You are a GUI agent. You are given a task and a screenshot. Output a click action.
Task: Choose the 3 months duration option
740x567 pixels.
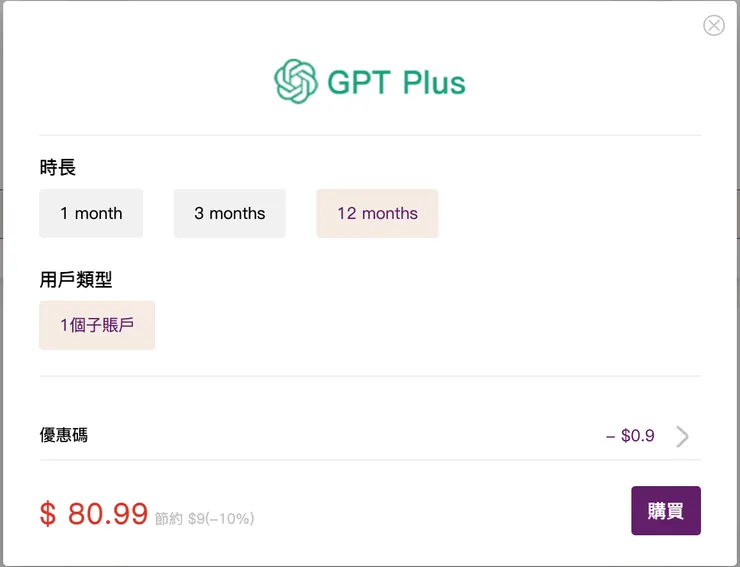click(230, 213)
